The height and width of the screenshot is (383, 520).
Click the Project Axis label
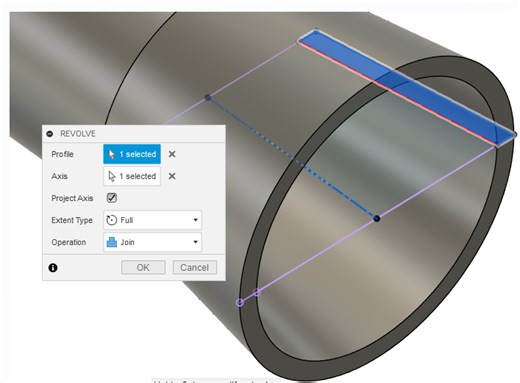click(72, 198)
